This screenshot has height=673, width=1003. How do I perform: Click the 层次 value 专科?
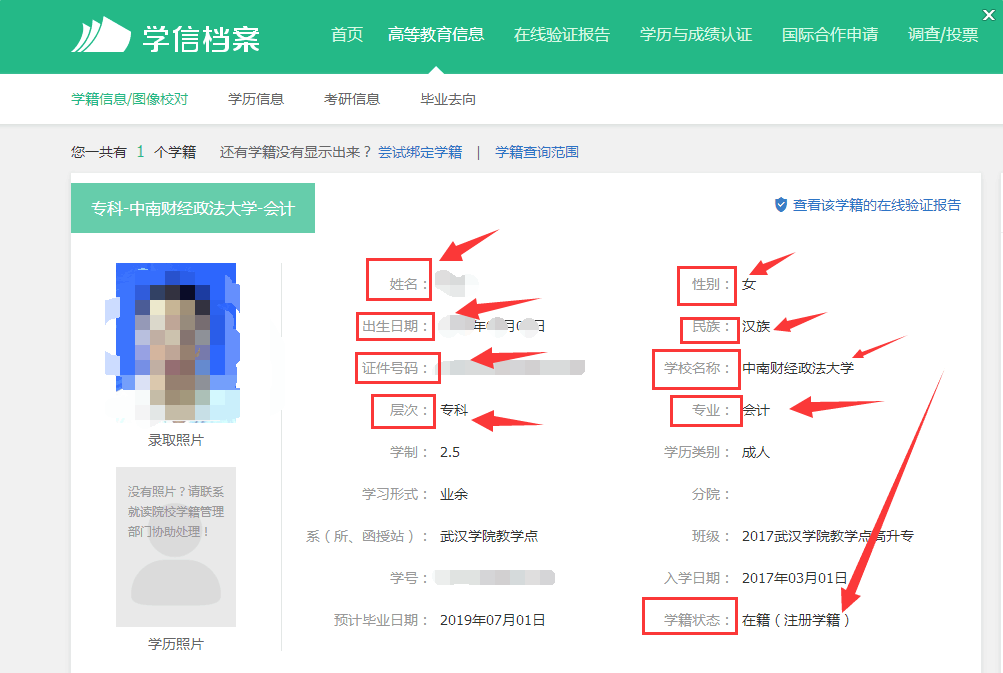[x=454, y=410]
